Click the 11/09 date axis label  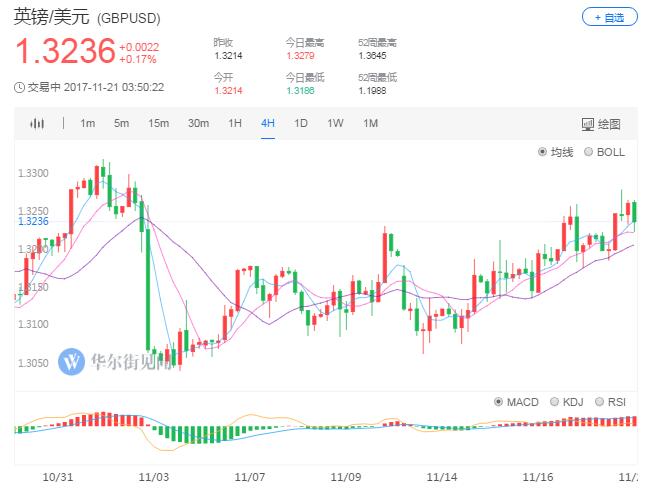[x=346, y=477]
